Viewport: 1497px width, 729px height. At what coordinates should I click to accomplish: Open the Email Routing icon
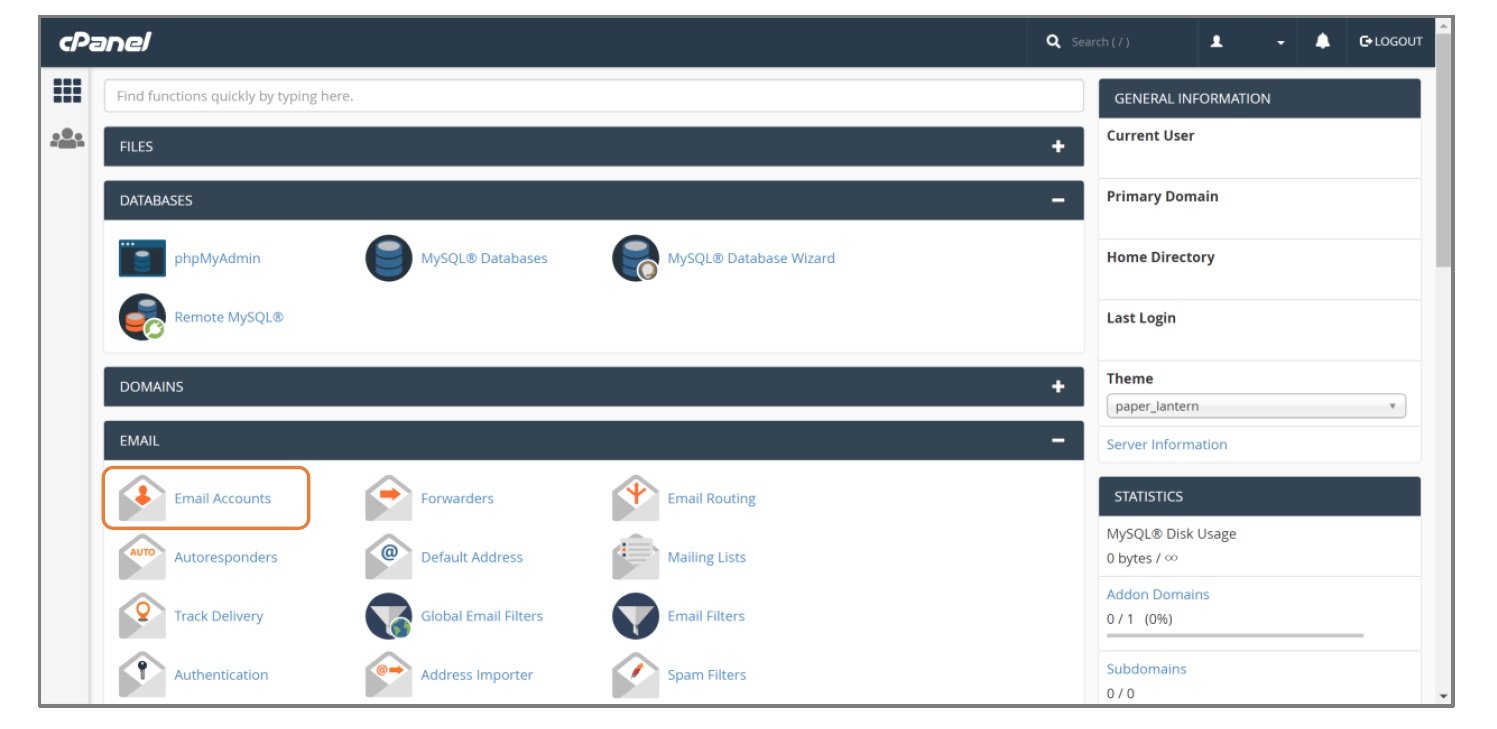point(636,498)
